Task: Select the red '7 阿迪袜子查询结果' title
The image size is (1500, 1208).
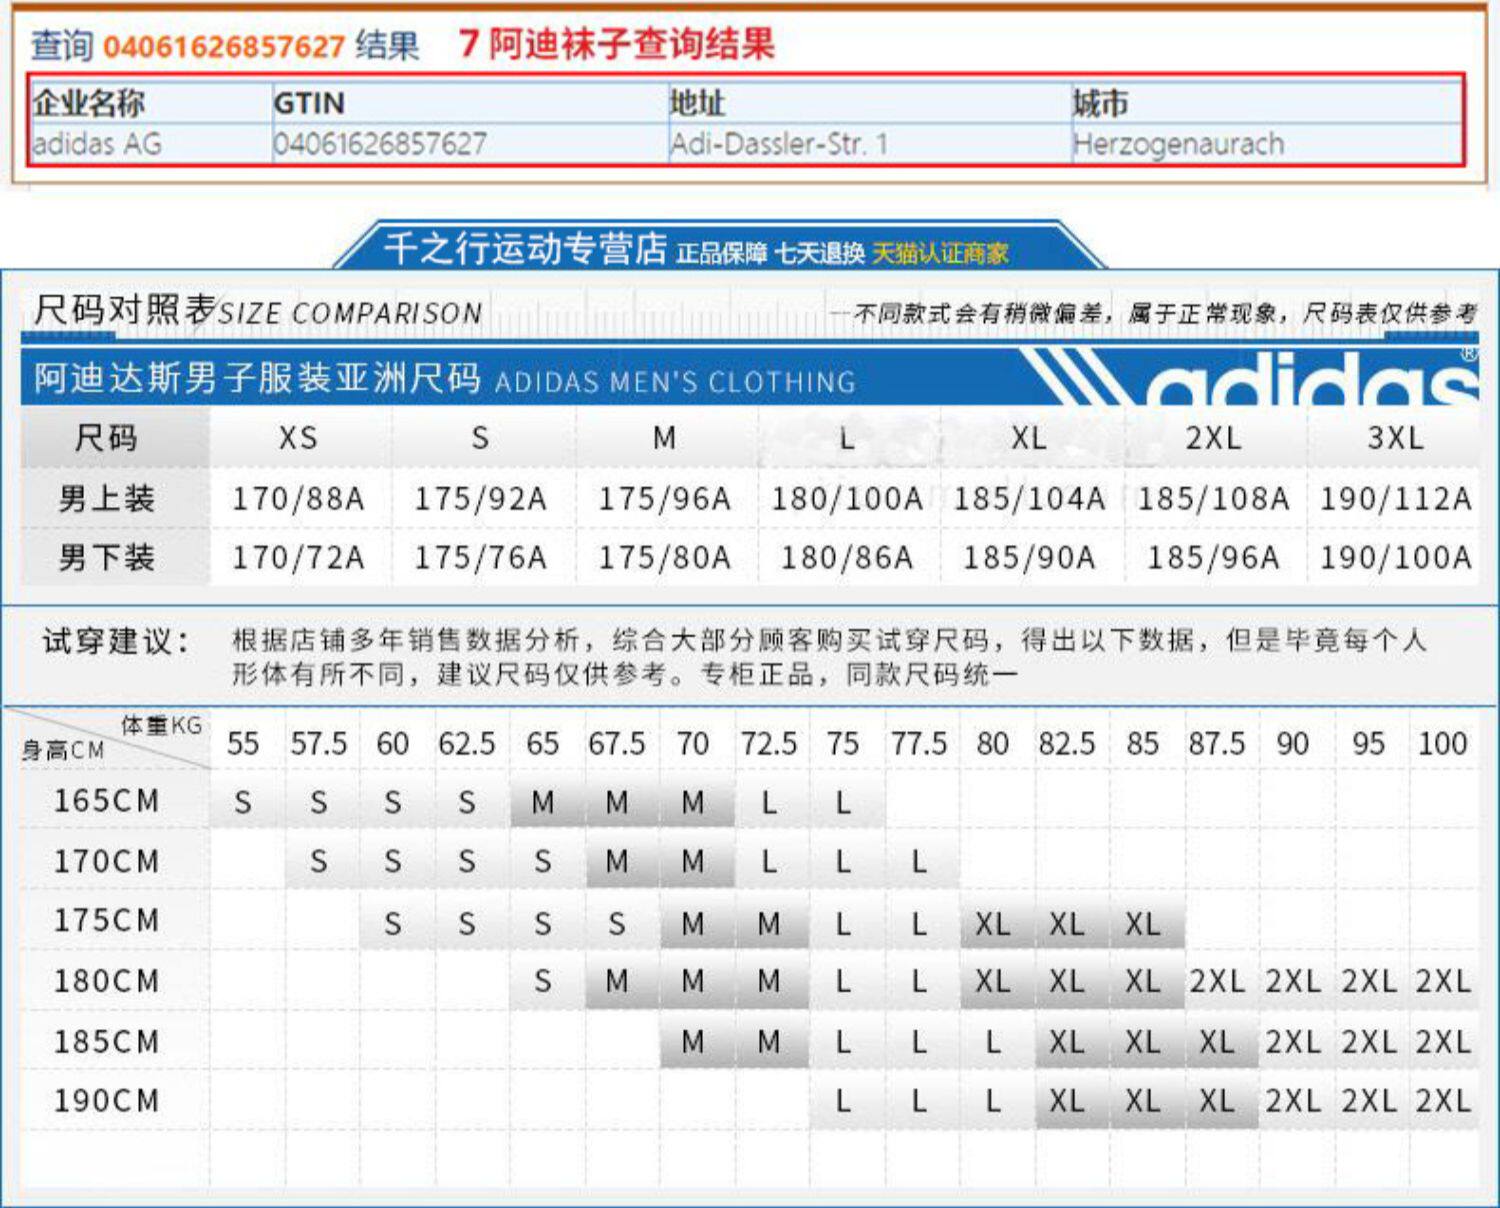Action: pyautogui.click(x=616, y=44)
